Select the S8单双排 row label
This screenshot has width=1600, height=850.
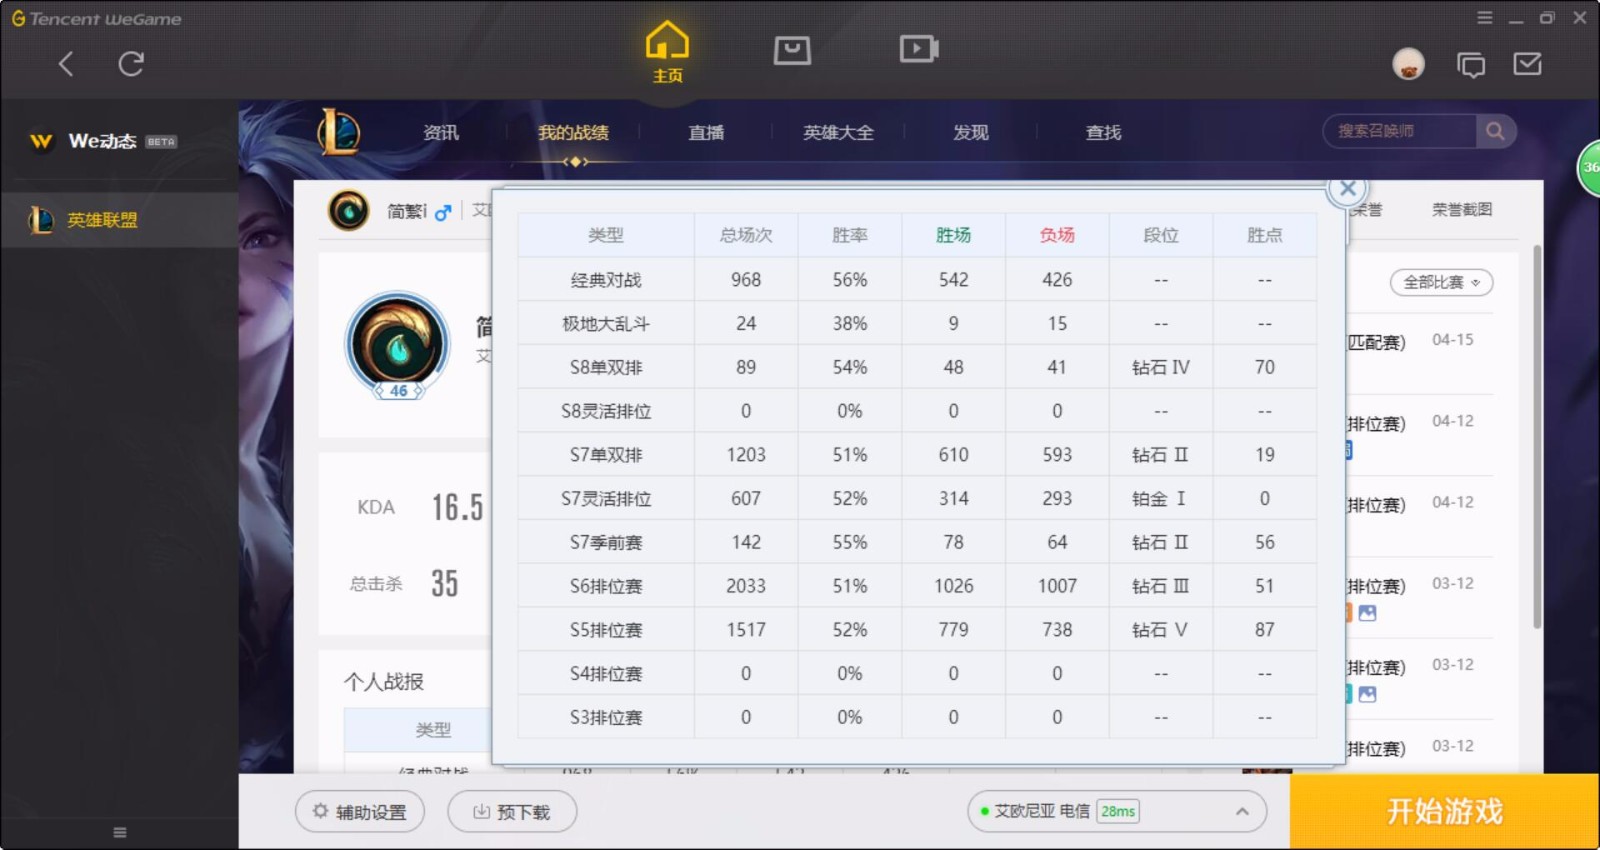[x=606, y=367]
